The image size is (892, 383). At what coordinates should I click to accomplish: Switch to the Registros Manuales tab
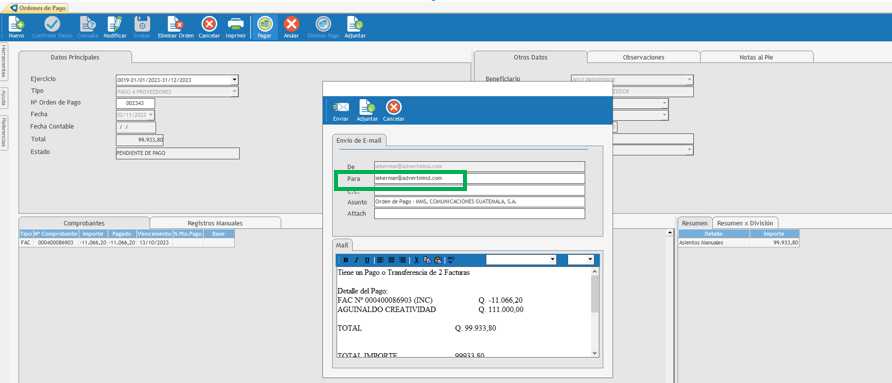215,224
